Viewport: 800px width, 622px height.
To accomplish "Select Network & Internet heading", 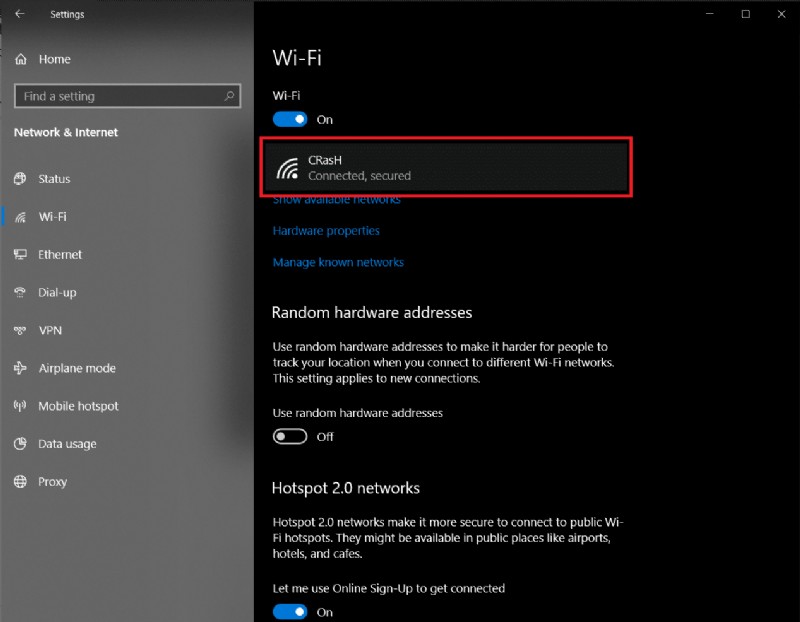I will pos(68,132).
